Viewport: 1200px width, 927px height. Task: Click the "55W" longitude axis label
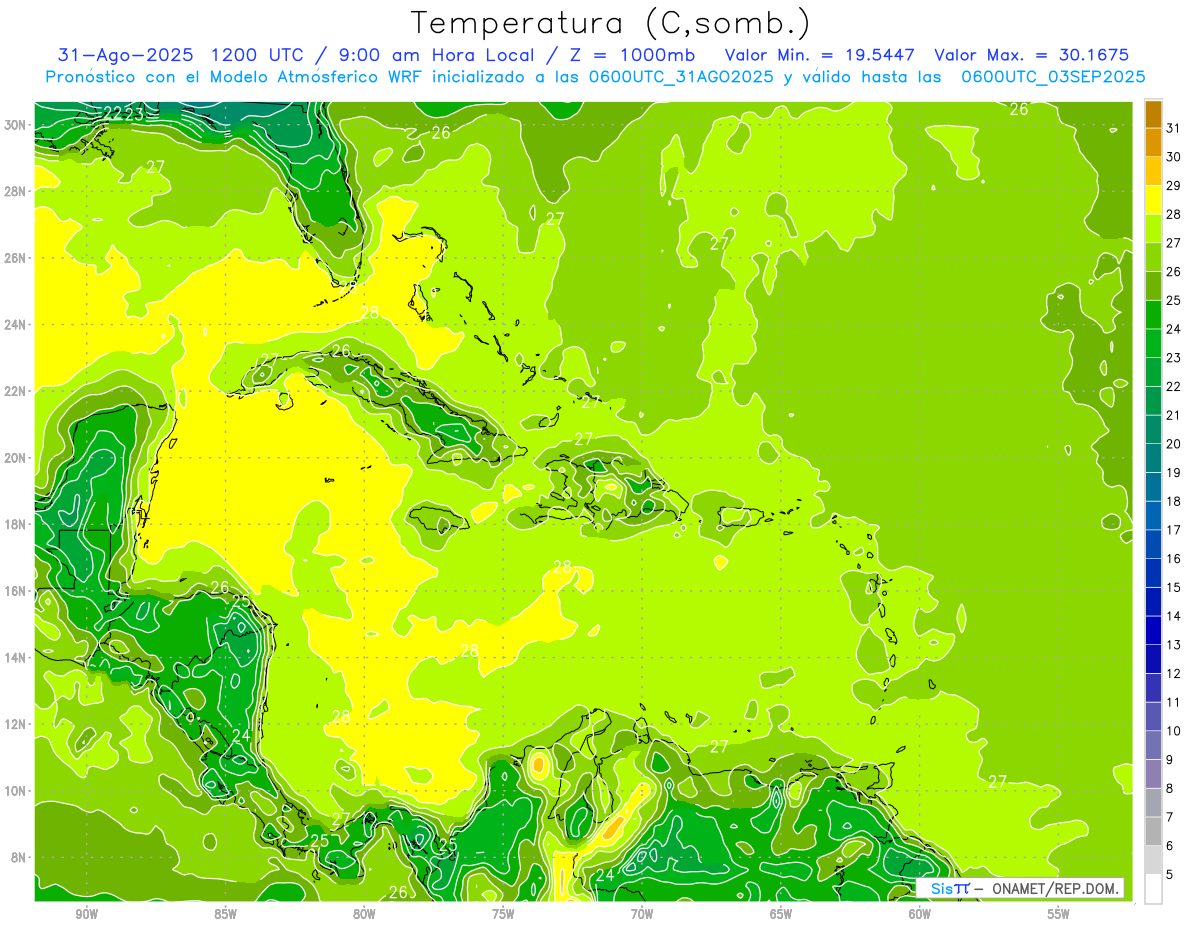[x=1059, y=914]
